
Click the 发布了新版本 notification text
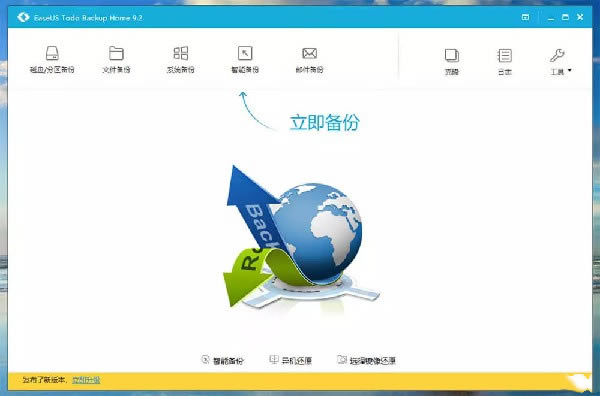[x=44, y=380]
